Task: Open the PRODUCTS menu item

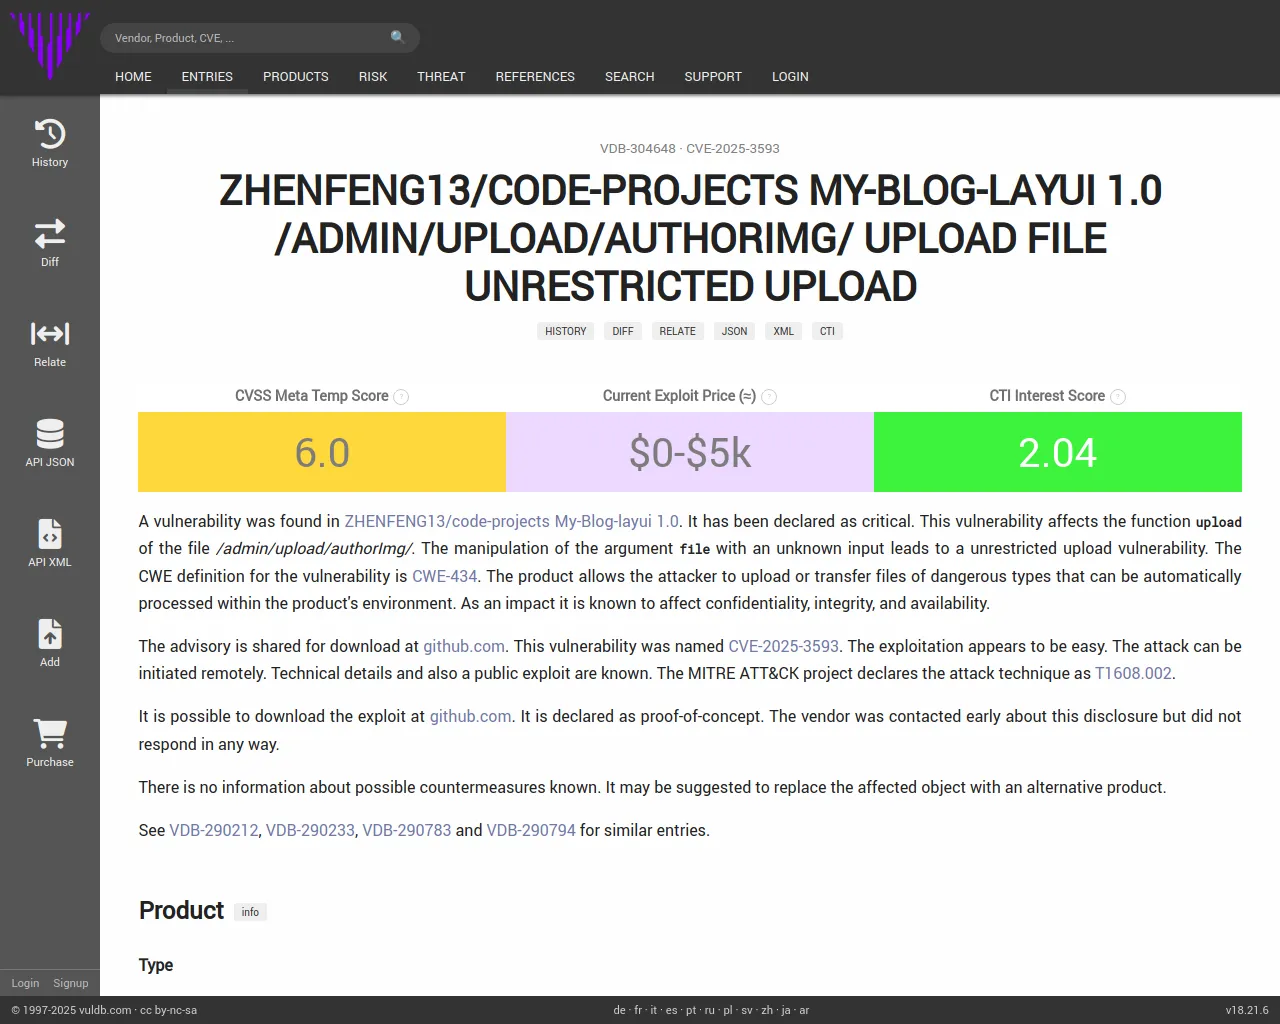Action: (x=296, y=76)
